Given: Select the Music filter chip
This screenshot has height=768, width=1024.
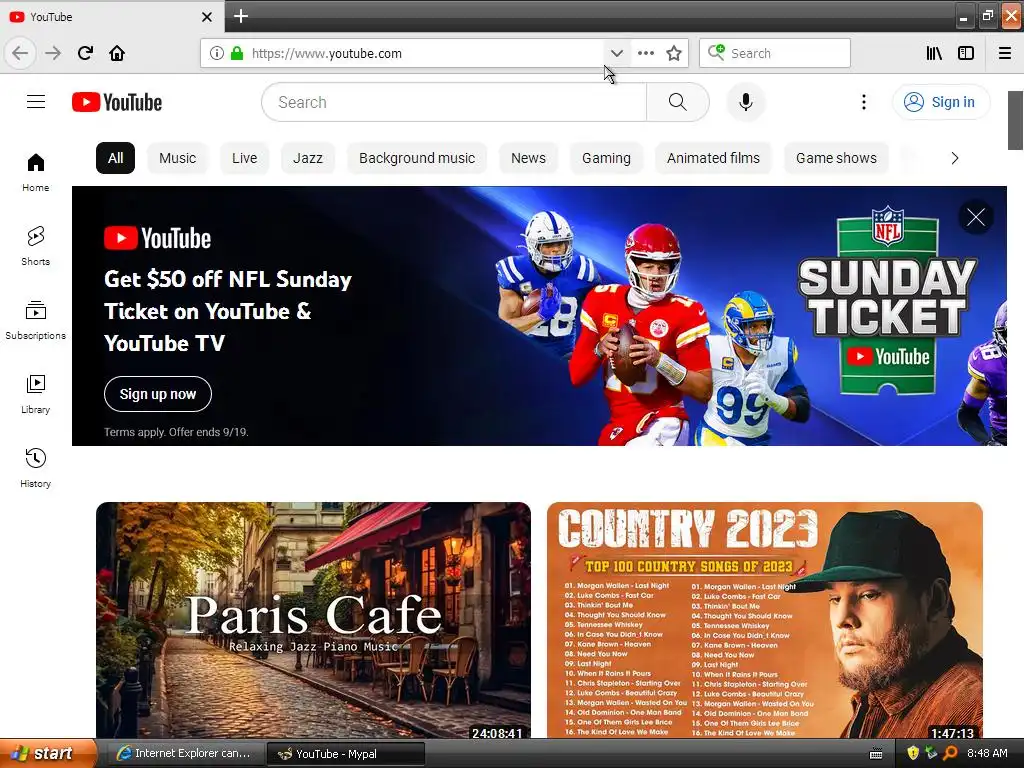Looking at the screenshot, I should click(178, 158).
